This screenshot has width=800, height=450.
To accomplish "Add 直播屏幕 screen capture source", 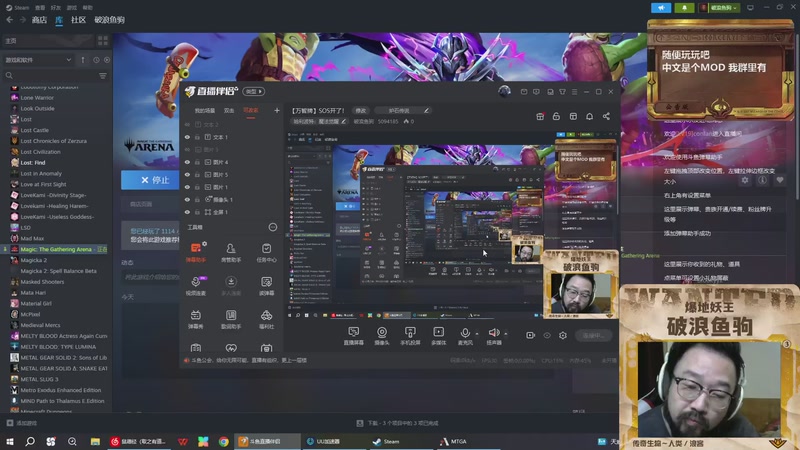I will click(x=354, y=336).
